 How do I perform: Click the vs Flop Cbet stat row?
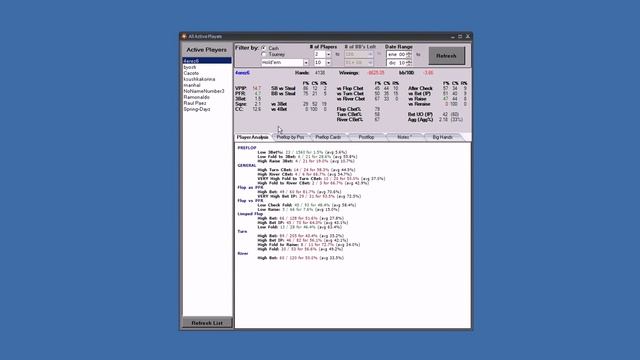click(367, 88)
